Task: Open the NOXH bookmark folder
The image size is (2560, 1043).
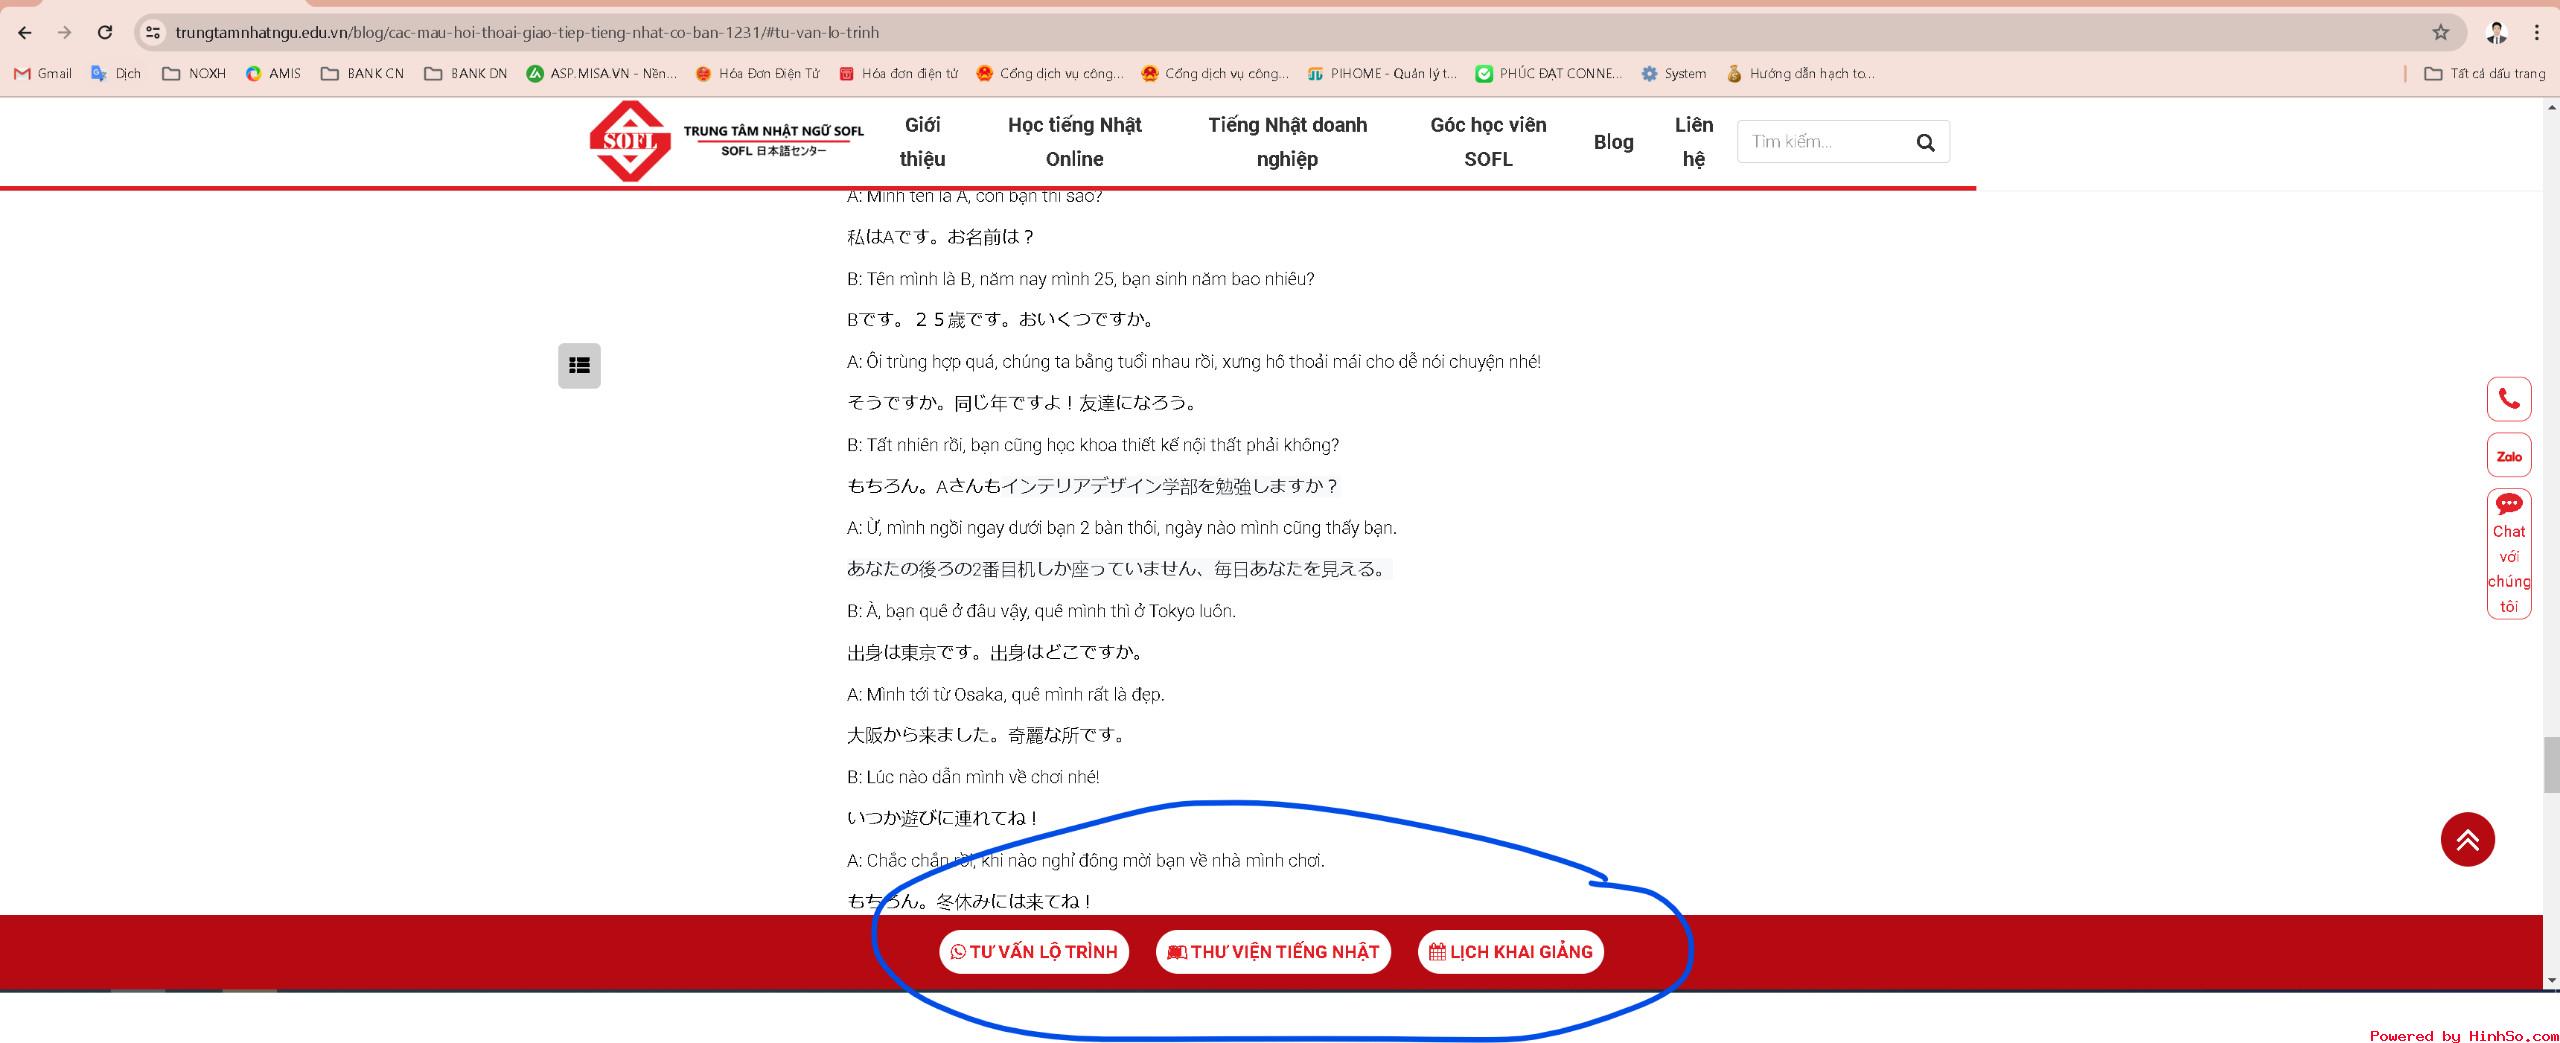Action: click(194, 73)
